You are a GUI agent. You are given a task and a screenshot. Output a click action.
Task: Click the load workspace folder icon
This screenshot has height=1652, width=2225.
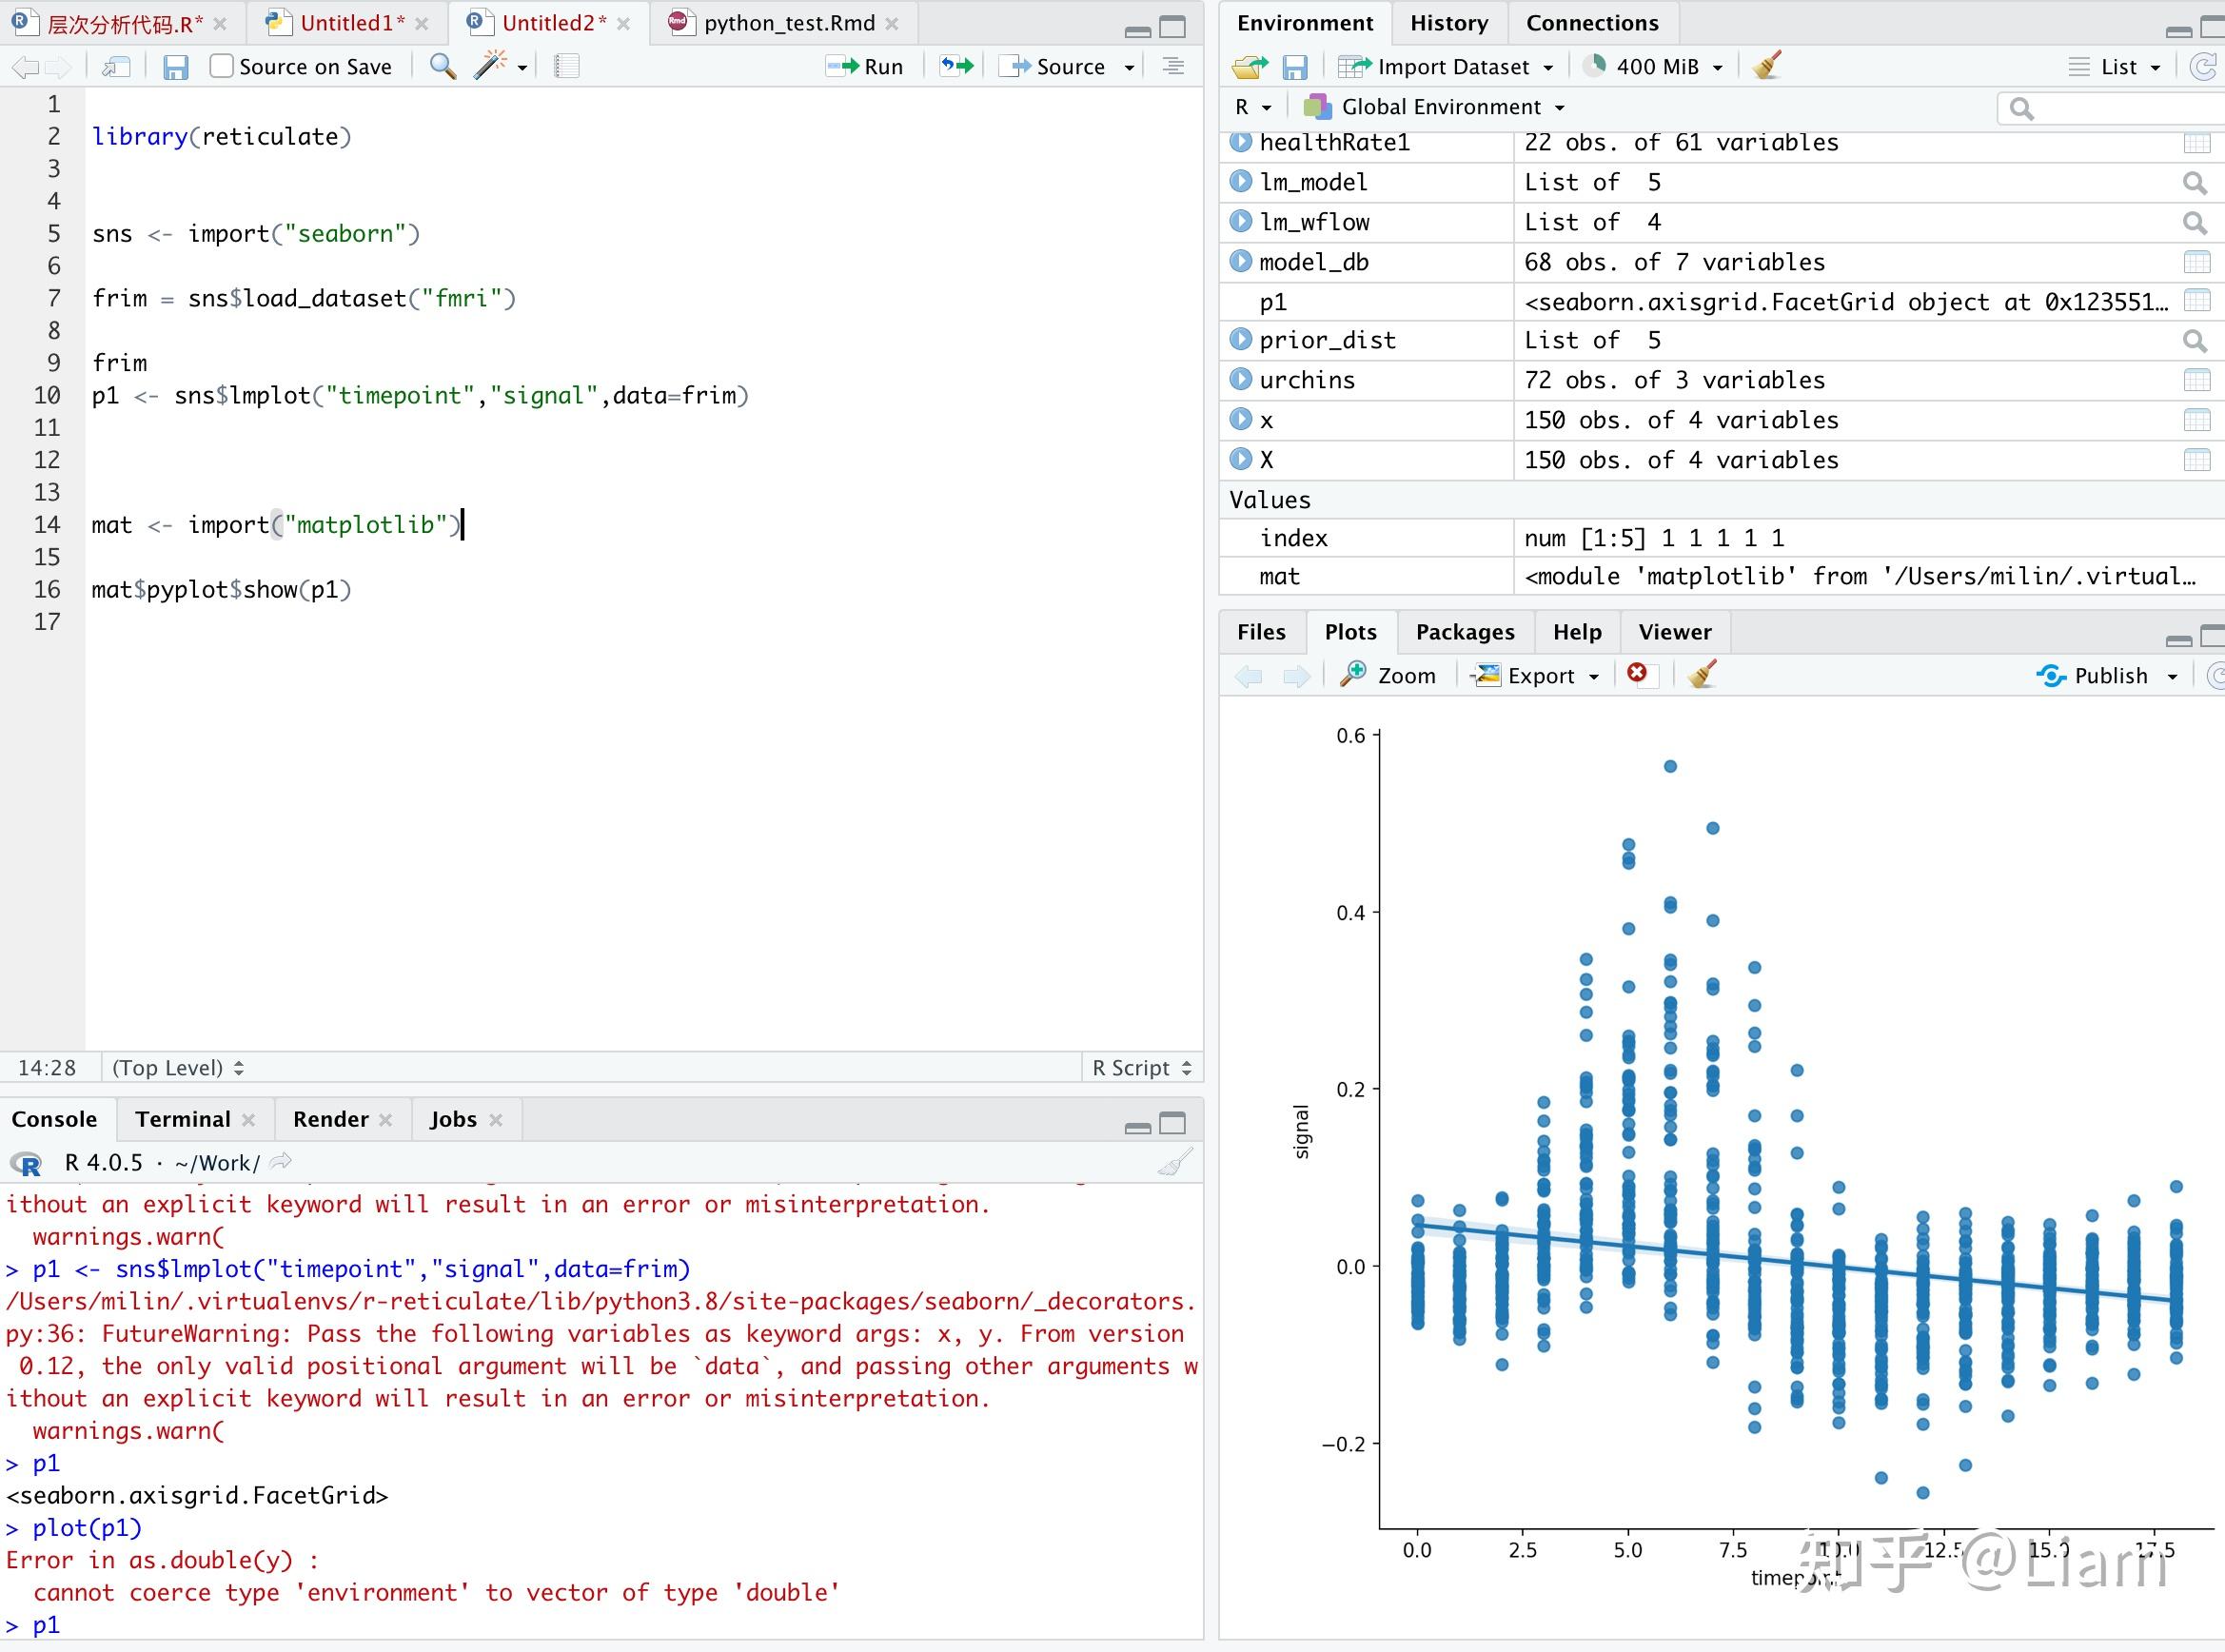point(1249,67)
